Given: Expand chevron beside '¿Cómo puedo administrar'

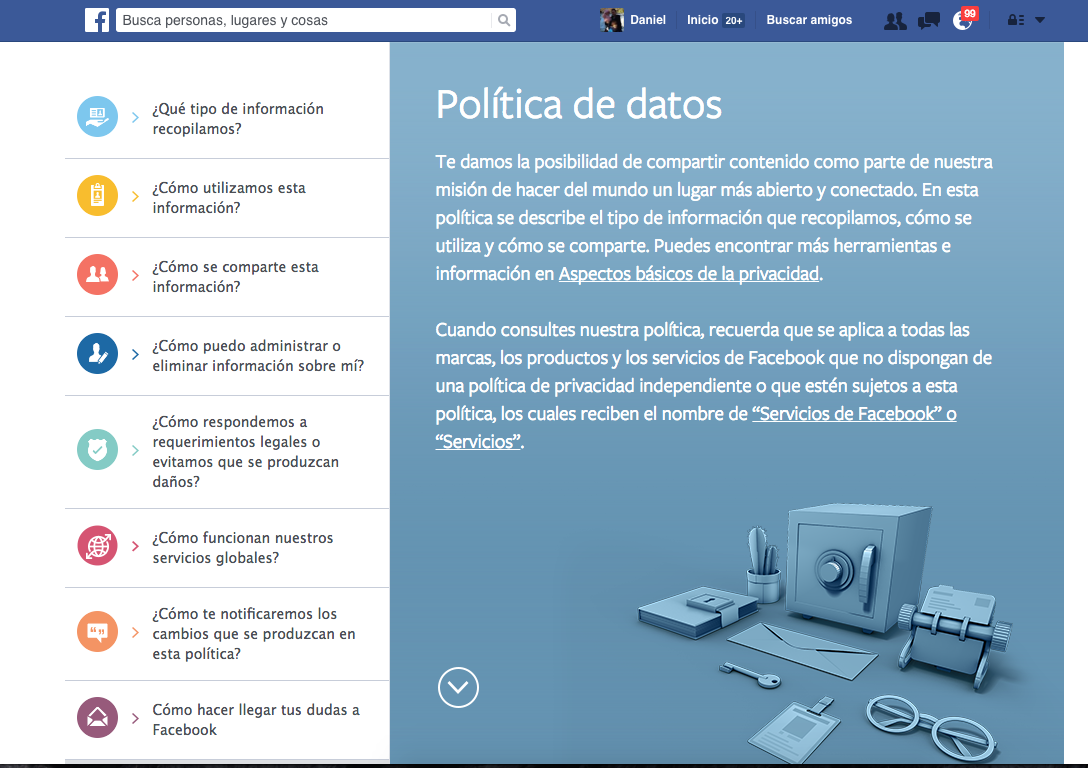Looking at the screenshot, I should click(x=135, y=355).
